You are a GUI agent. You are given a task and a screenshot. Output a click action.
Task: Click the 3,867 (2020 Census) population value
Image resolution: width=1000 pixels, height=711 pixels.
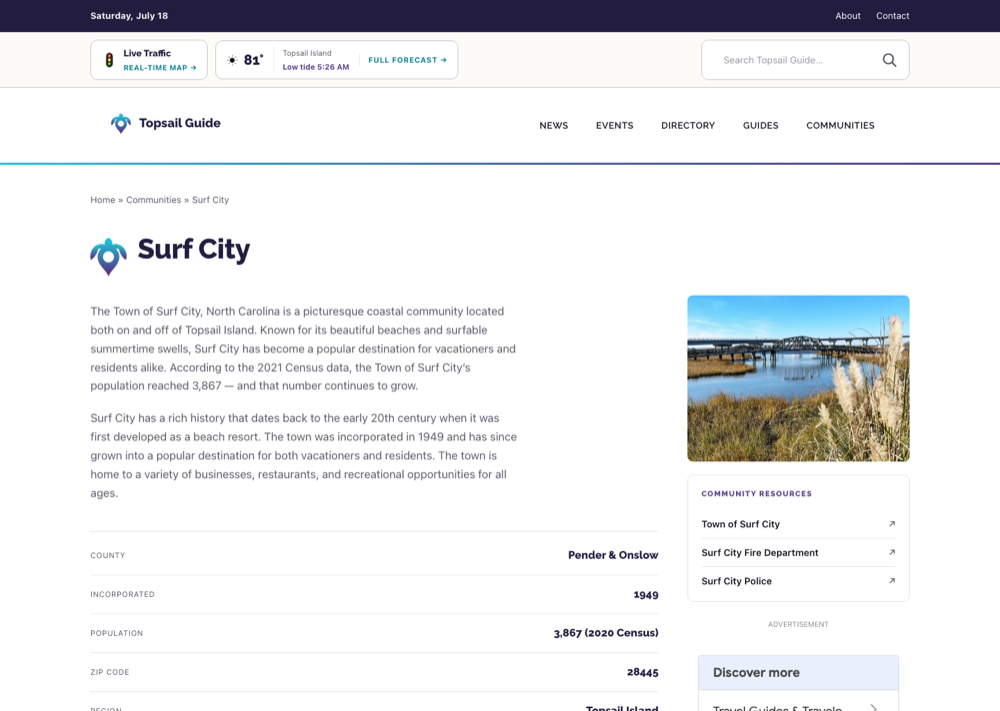pyautogui.click(x=606, y=633)
